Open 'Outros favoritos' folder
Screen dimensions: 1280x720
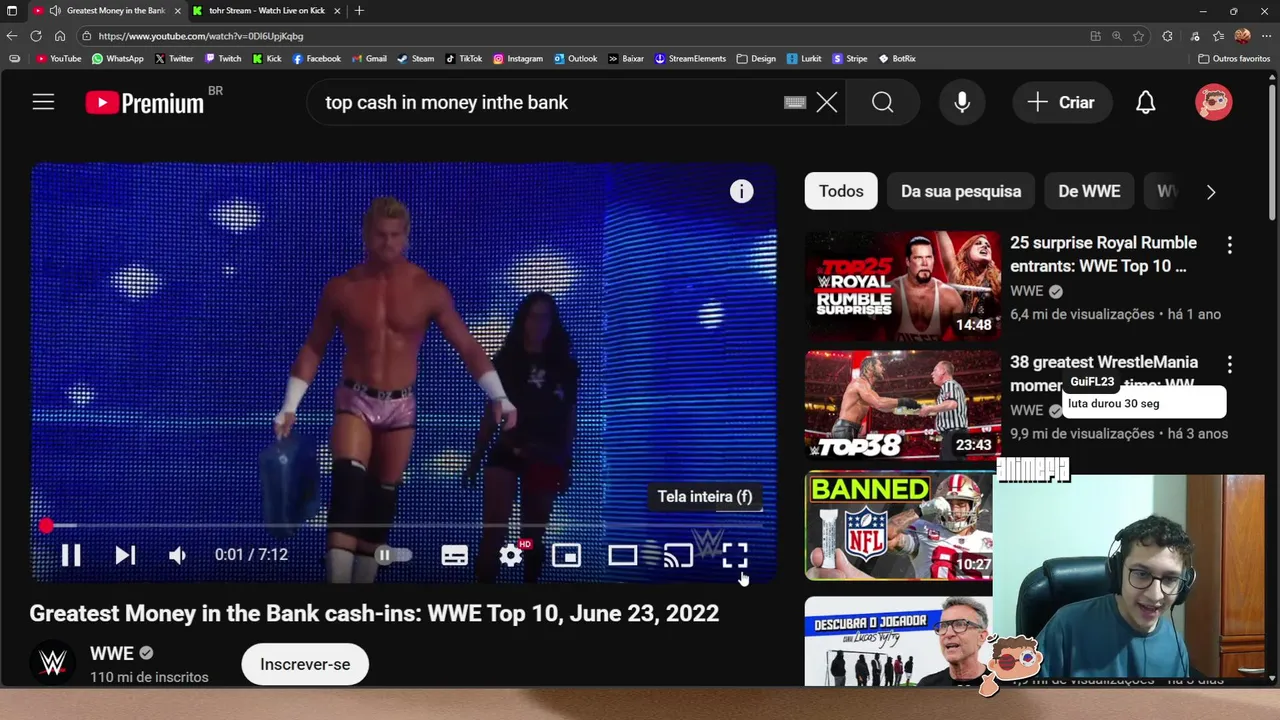1234,59
